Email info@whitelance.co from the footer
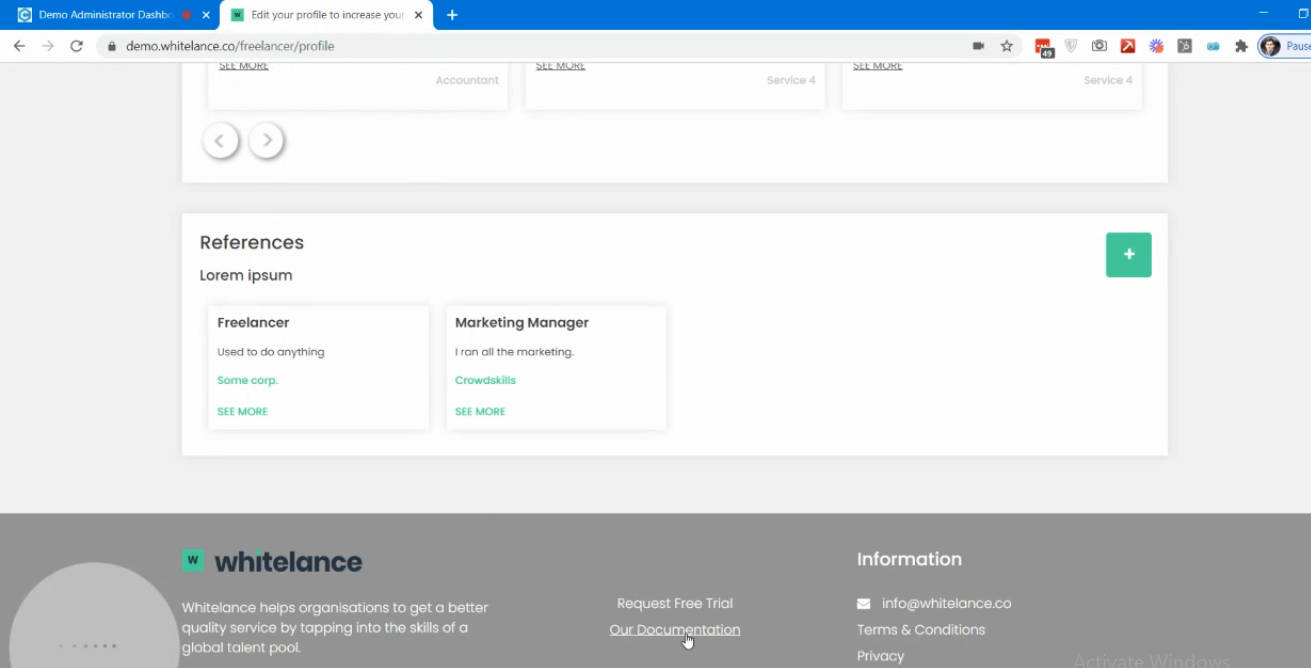 (x=946, y=603)
